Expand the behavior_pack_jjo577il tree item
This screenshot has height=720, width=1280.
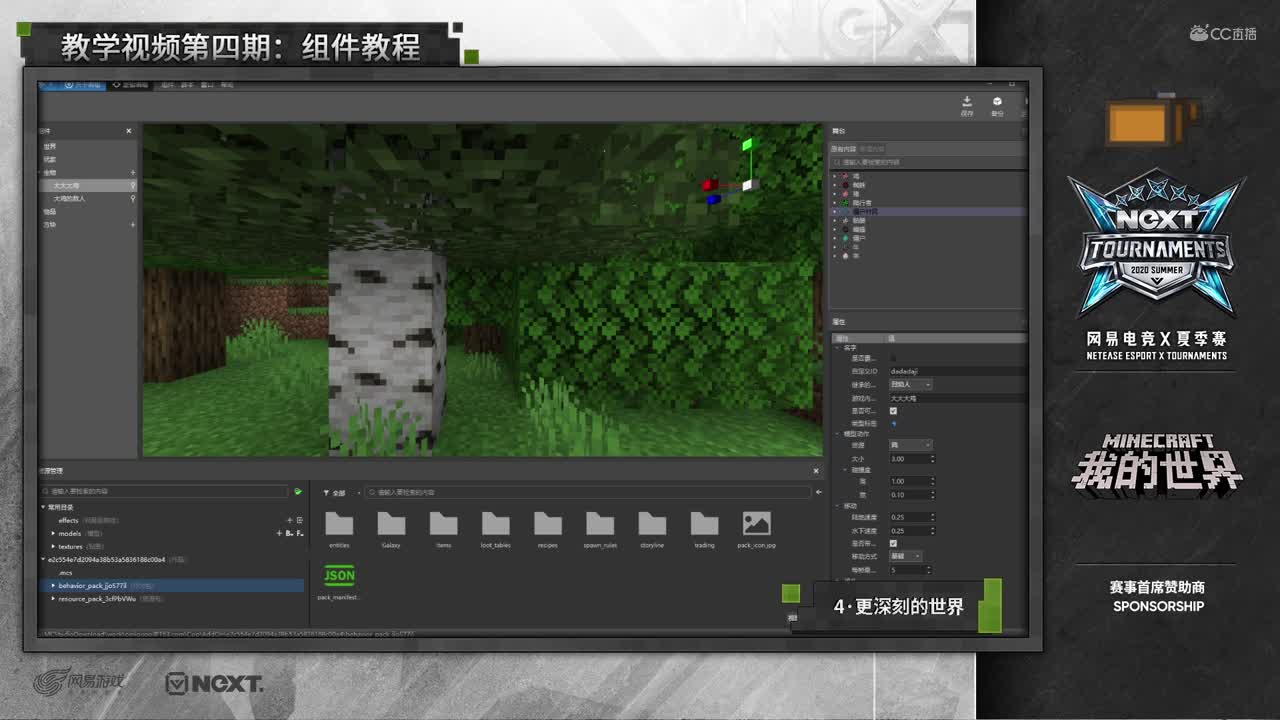click(x=54, y=586)
